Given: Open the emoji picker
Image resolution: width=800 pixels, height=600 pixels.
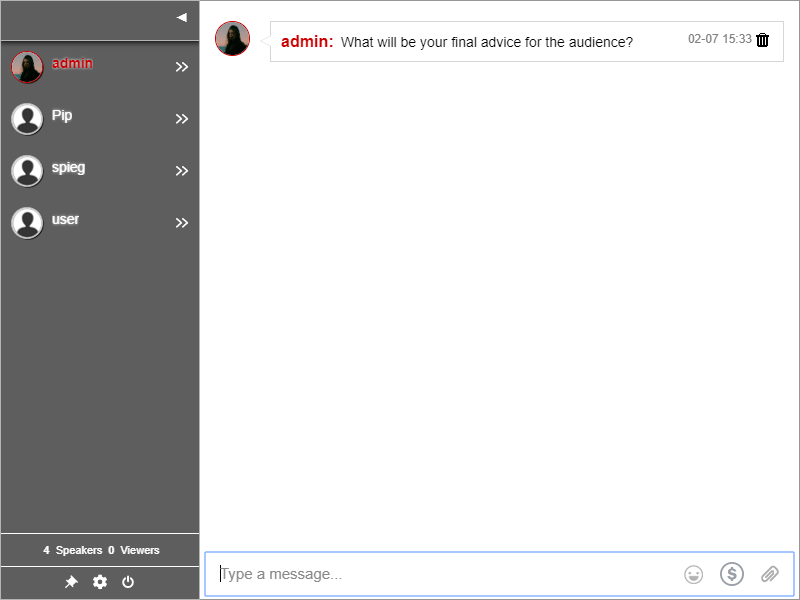Looking at the screenshot, I should pyautogui.click(x=693, y=574).
